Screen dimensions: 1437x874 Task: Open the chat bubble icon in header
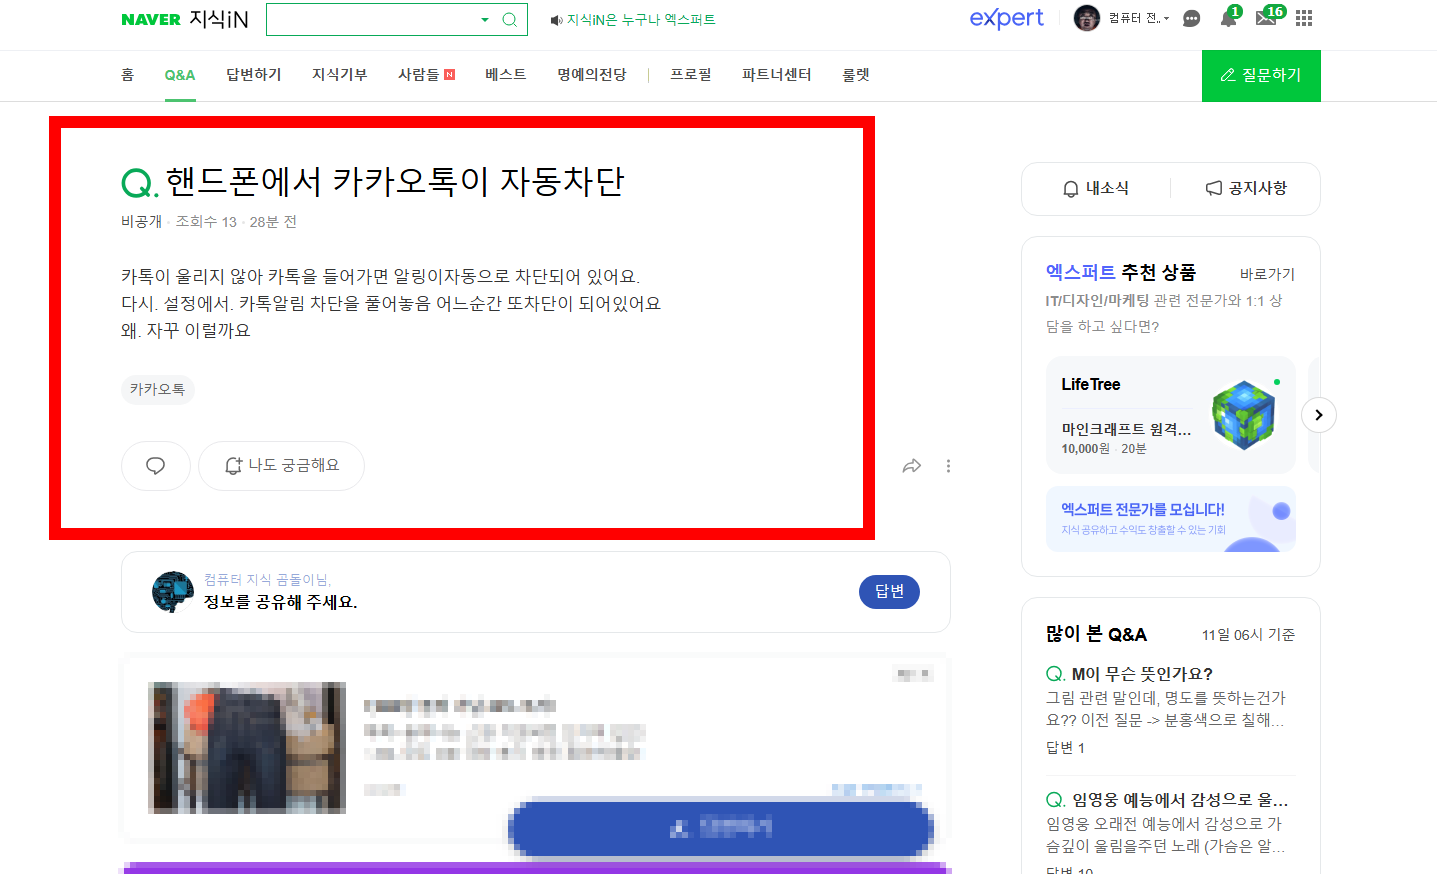pyautogui.click(x=1191, y=18)
